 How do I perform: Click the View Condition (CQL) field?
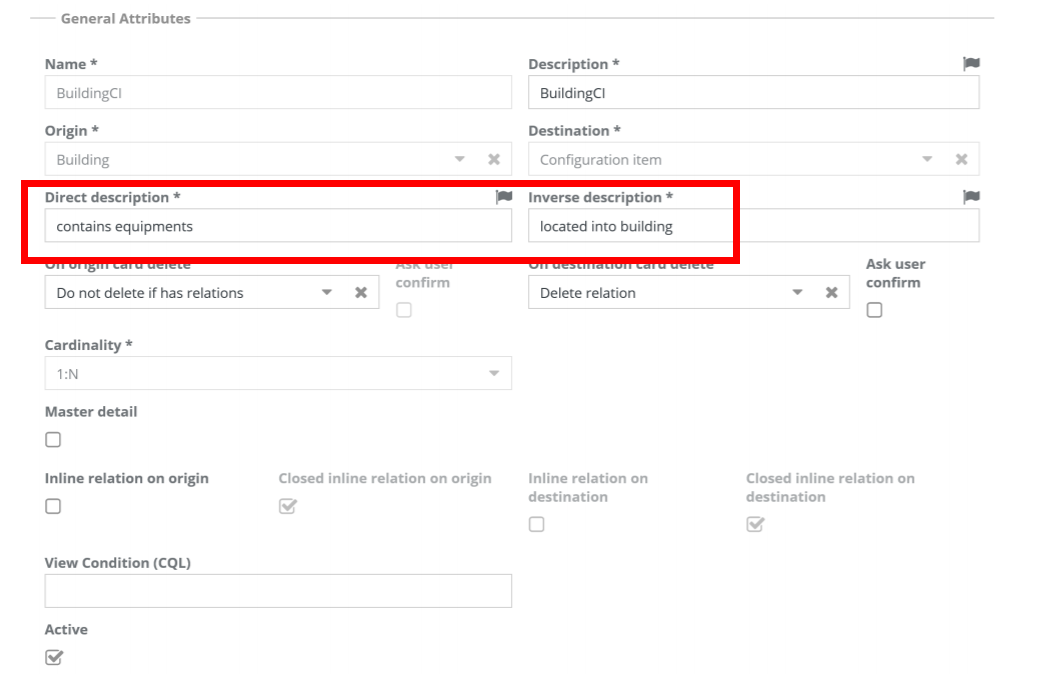(x=278, y=591)
